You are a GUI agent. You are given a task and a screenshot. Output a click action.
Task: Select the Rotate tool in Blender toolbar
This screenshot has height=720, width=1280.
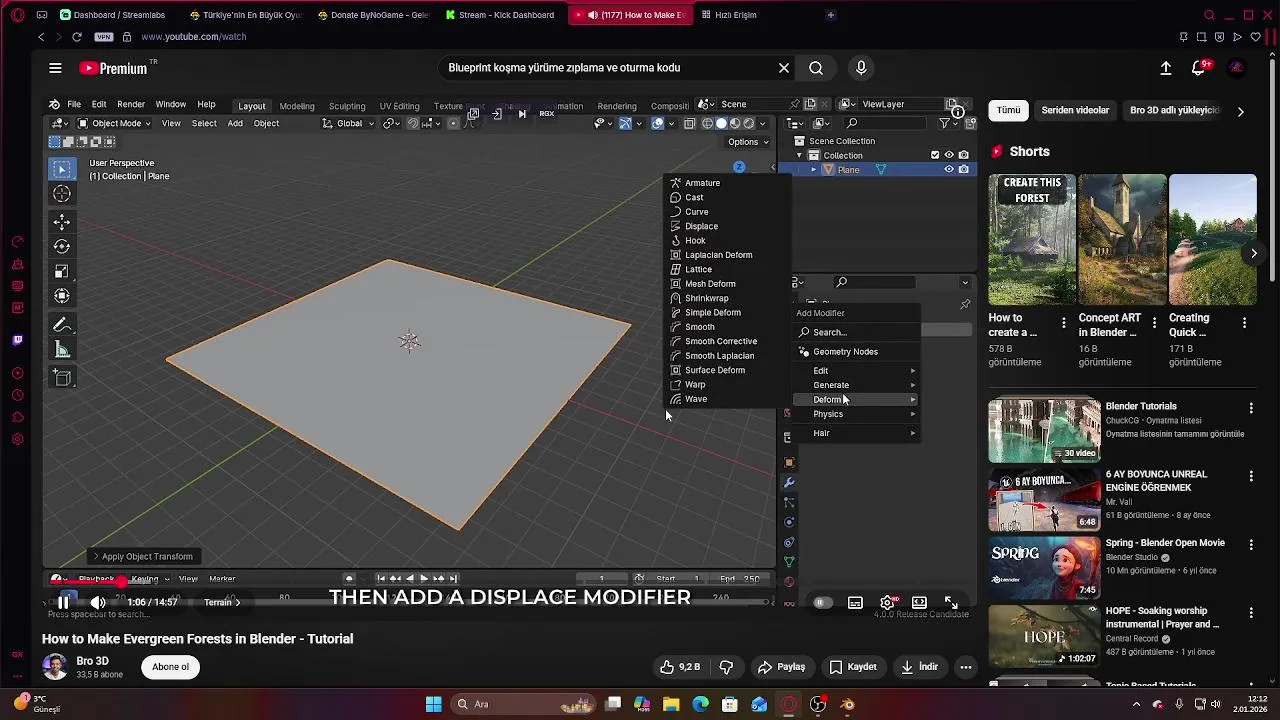62,246
